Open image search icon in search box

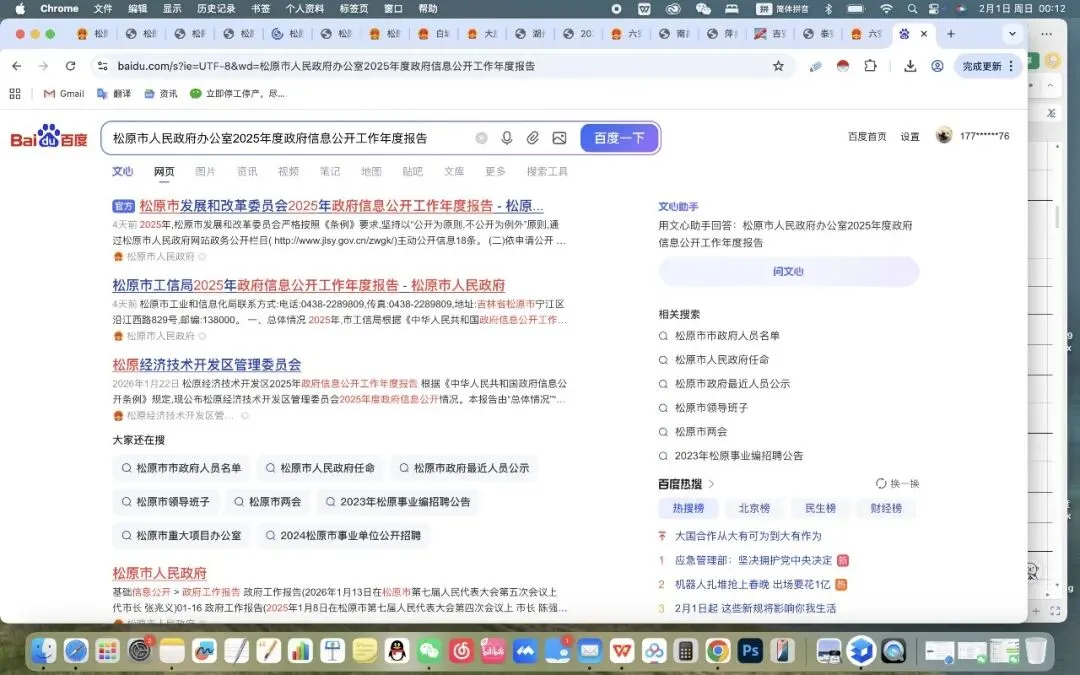coord(559,138)
